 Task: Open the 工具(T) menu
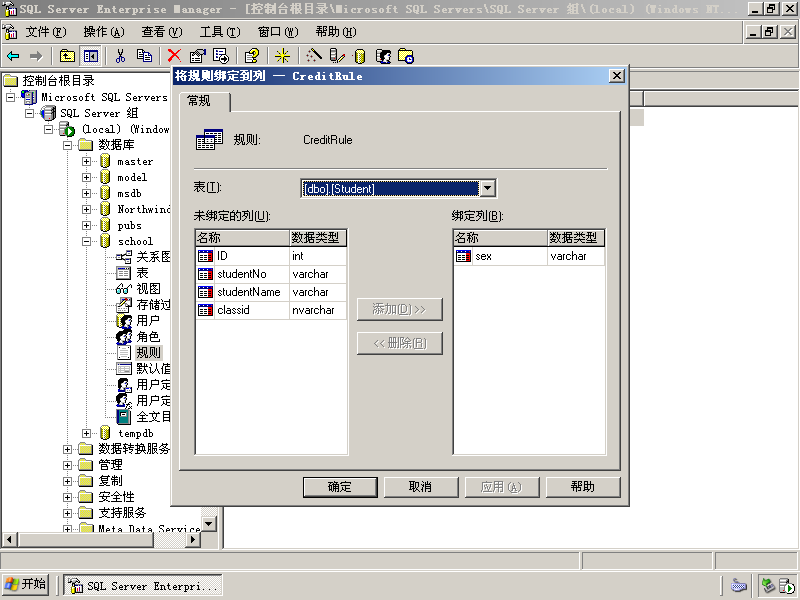coord(220,32)
